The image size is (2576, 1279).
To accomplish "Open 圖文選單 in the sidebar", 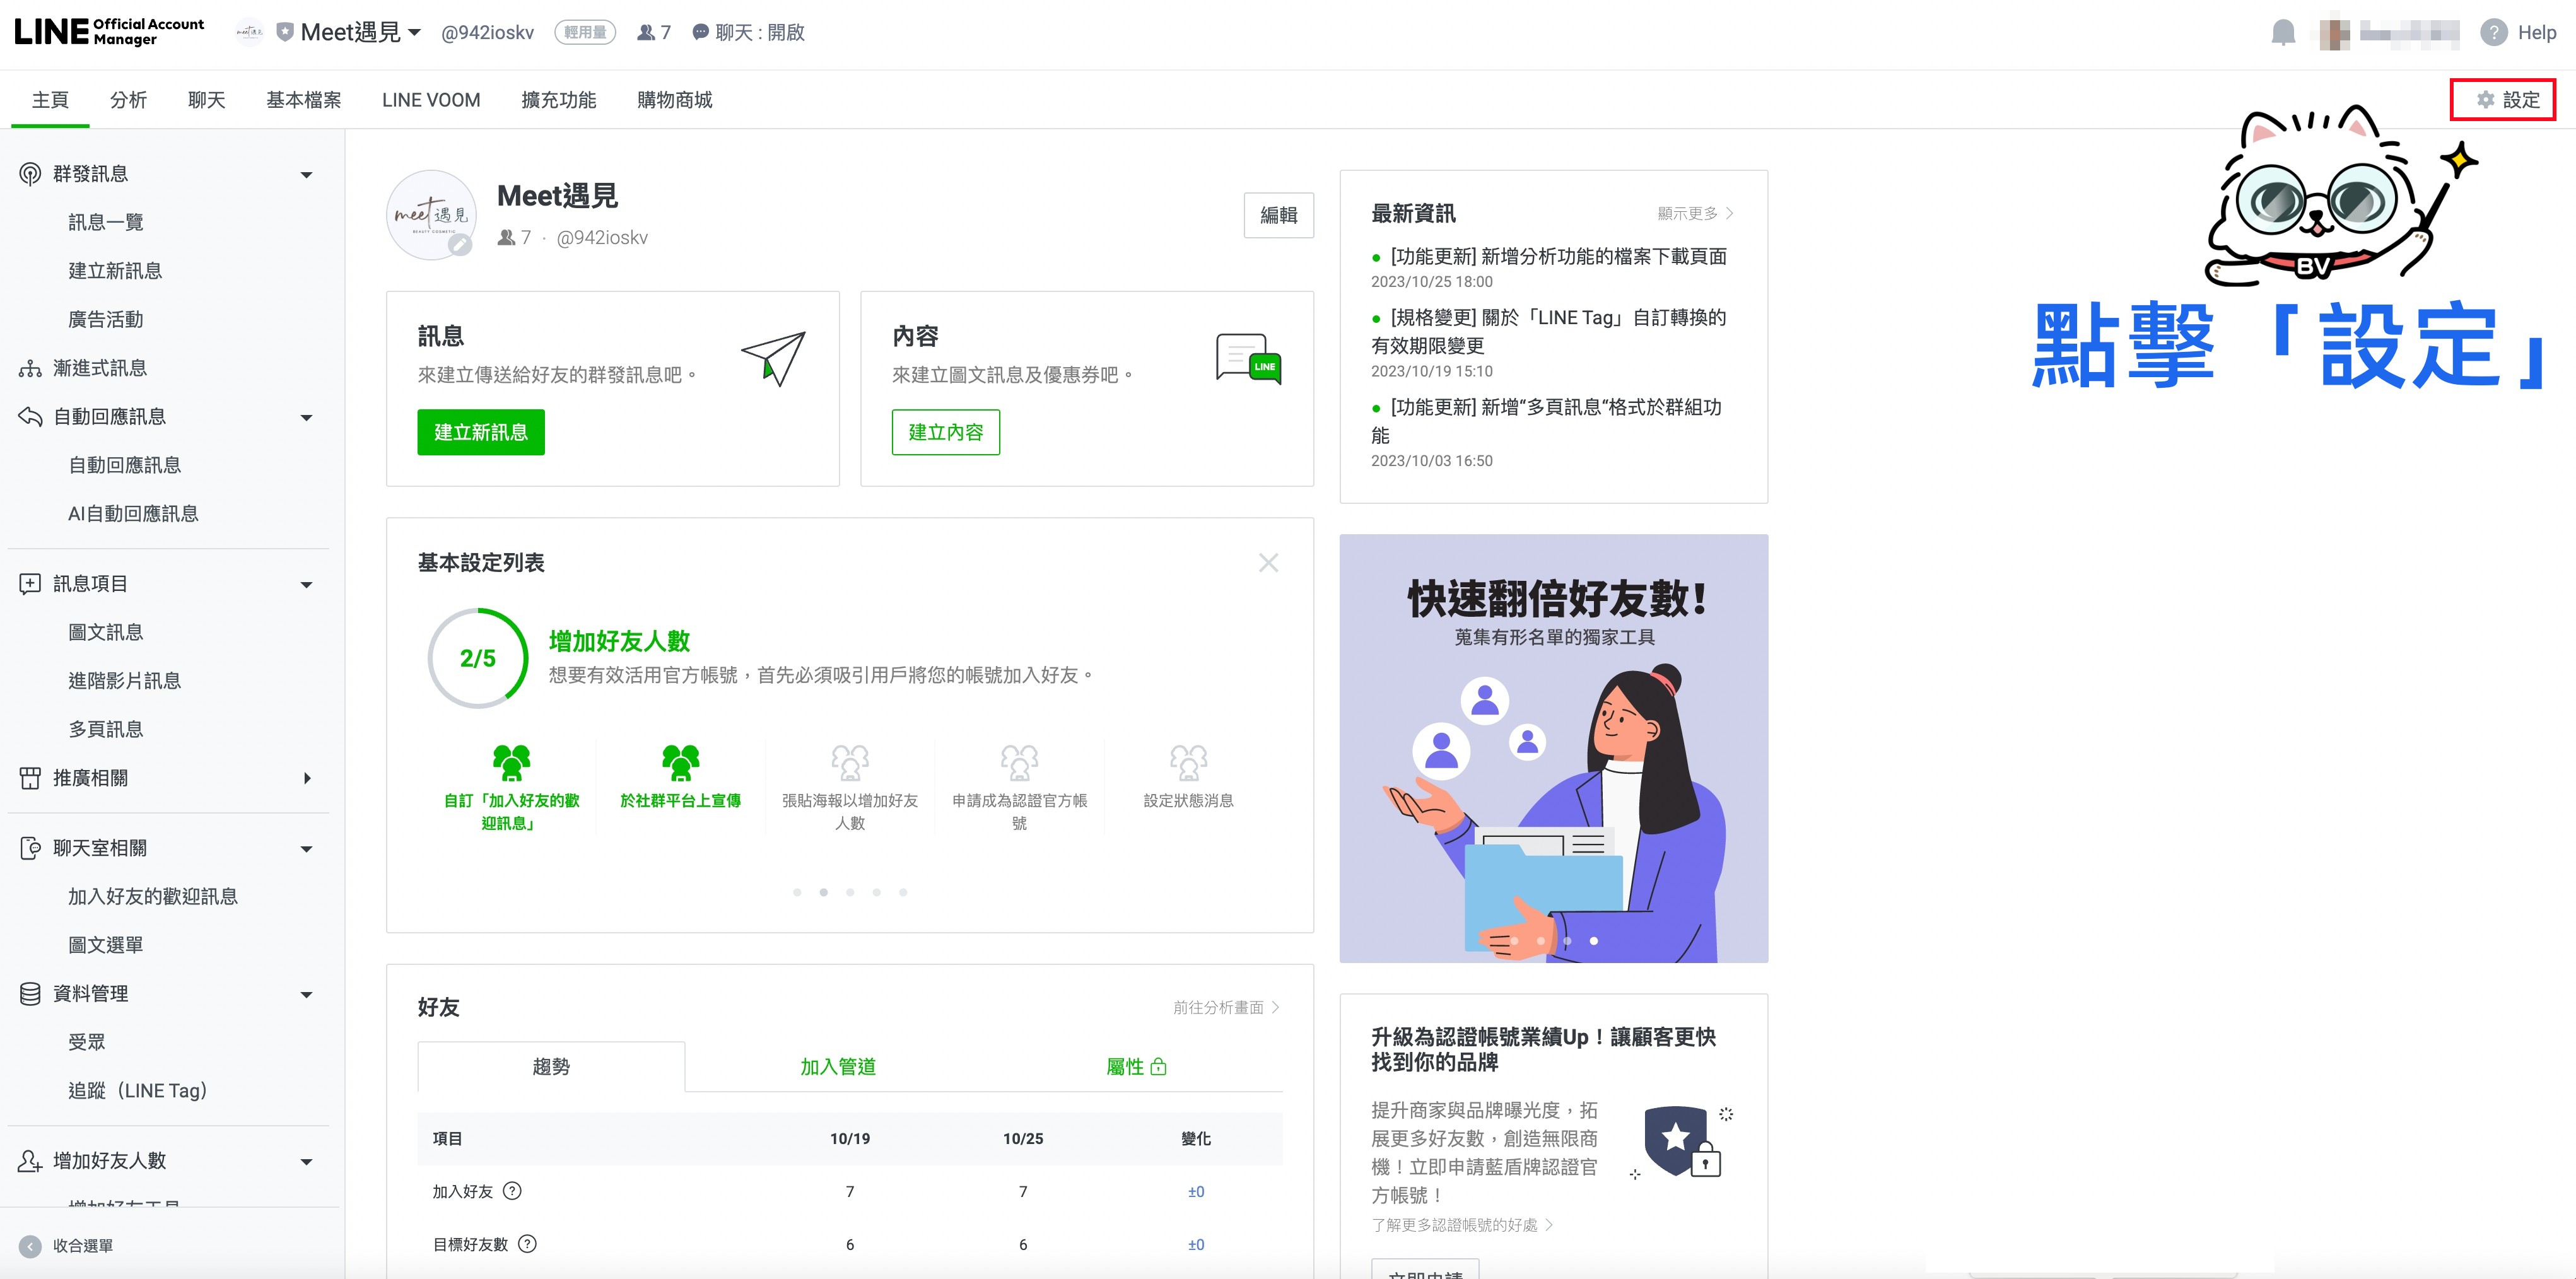I will [105, 945].
